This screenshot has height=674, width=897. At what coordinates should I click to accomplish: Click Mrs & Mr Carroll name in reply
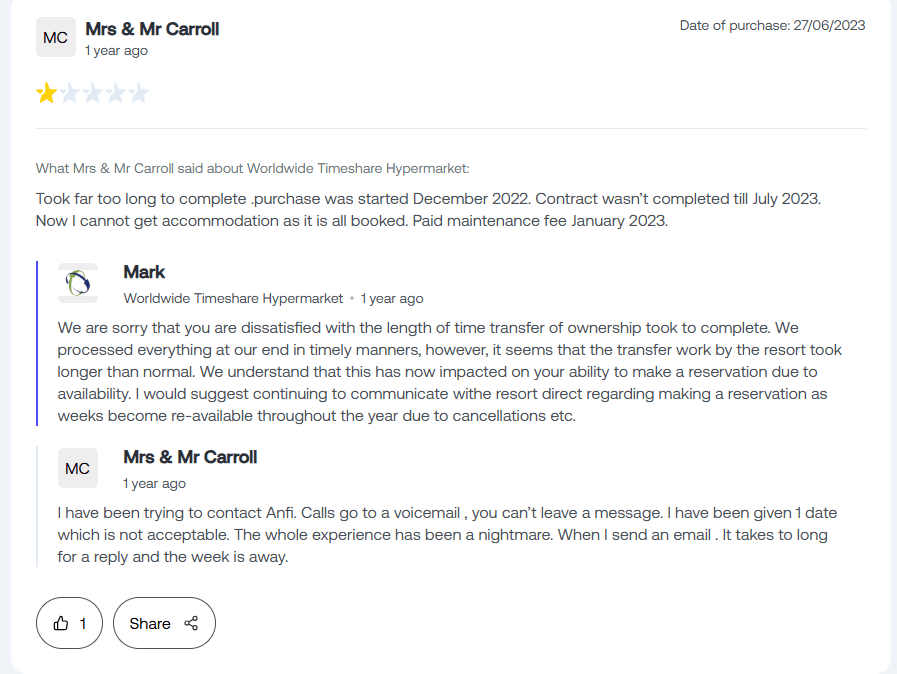pyautogui.click(x=190, y=457)
